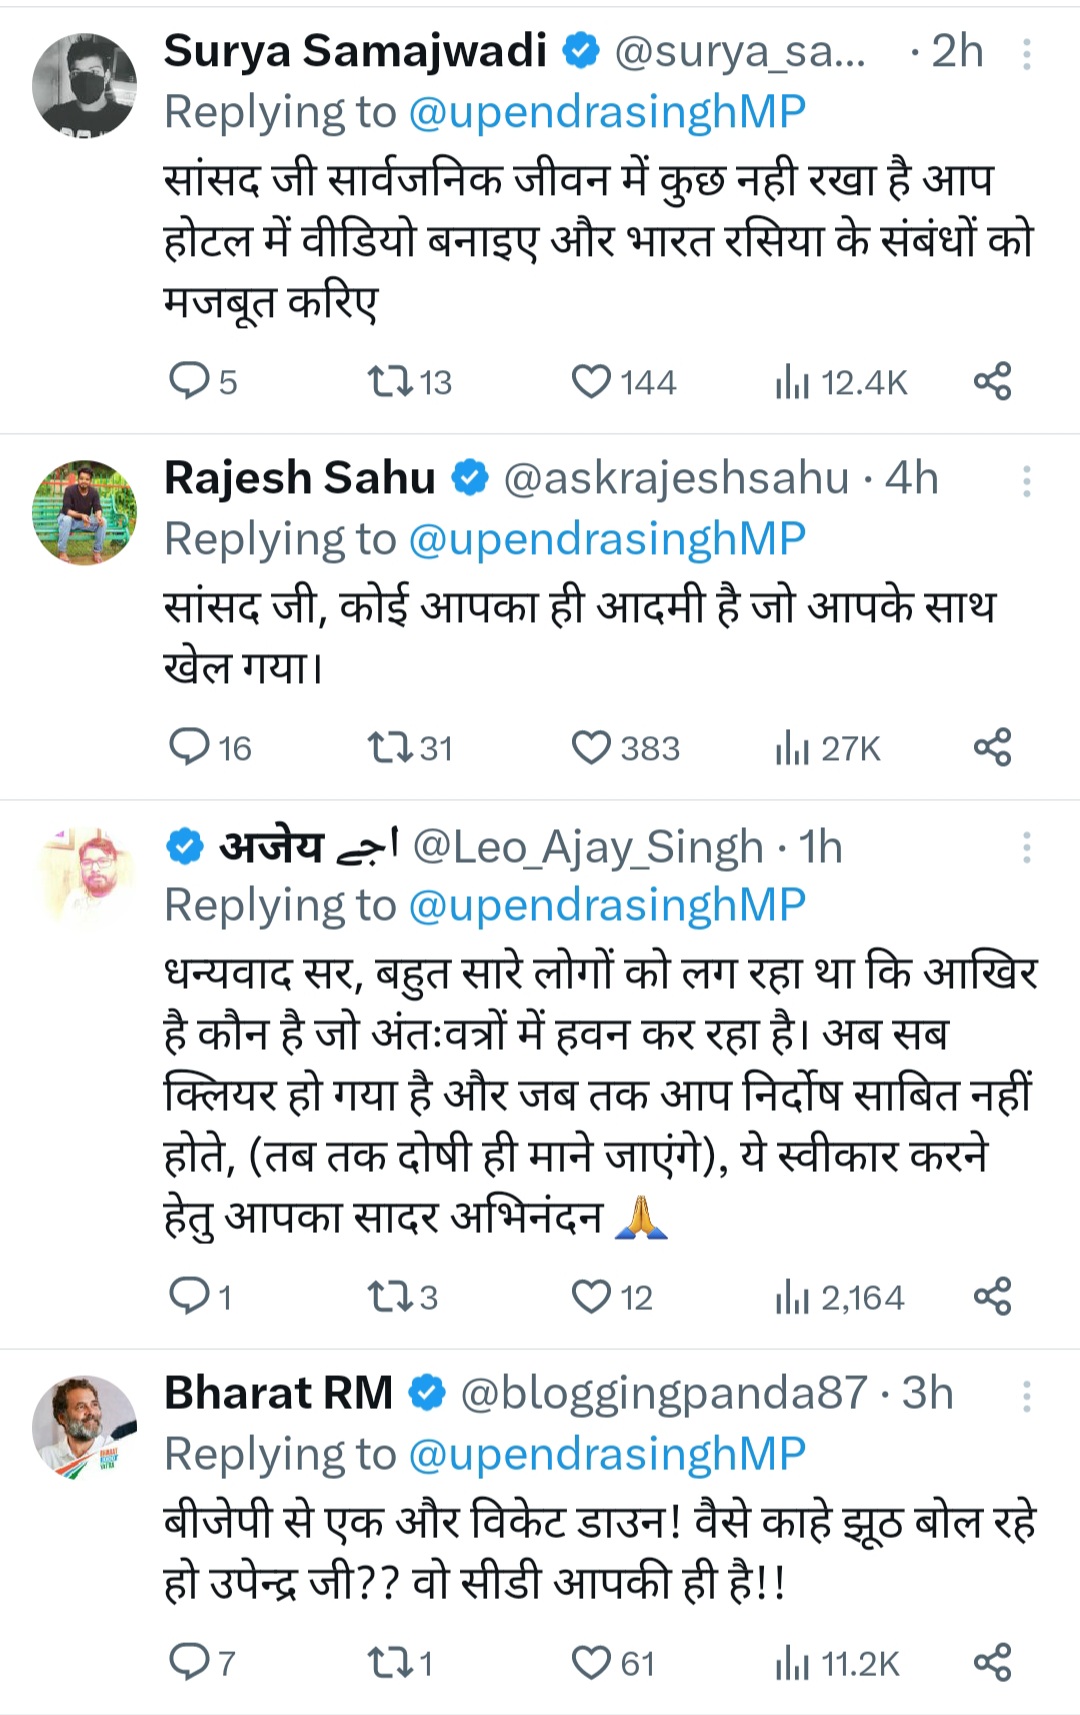Share Surya Samajwadi's tweet

(992, 381)
